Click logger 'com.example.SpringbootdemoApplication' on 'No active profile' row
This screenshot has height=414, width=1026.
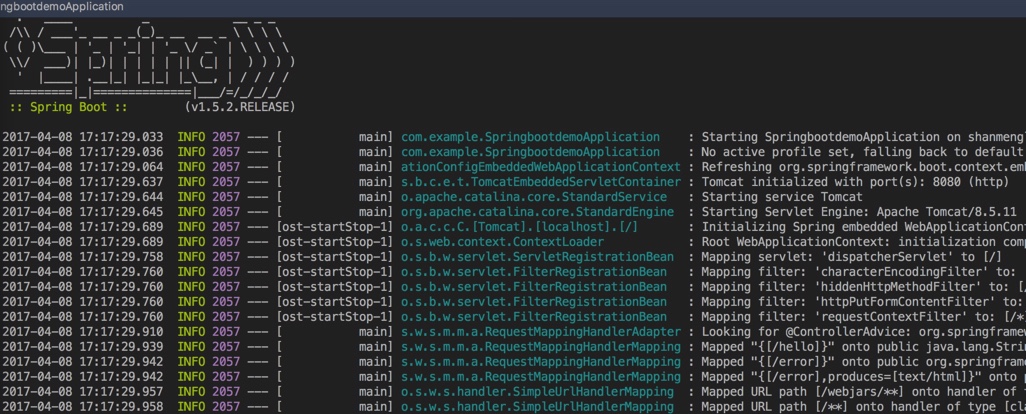tap(530, 152)
